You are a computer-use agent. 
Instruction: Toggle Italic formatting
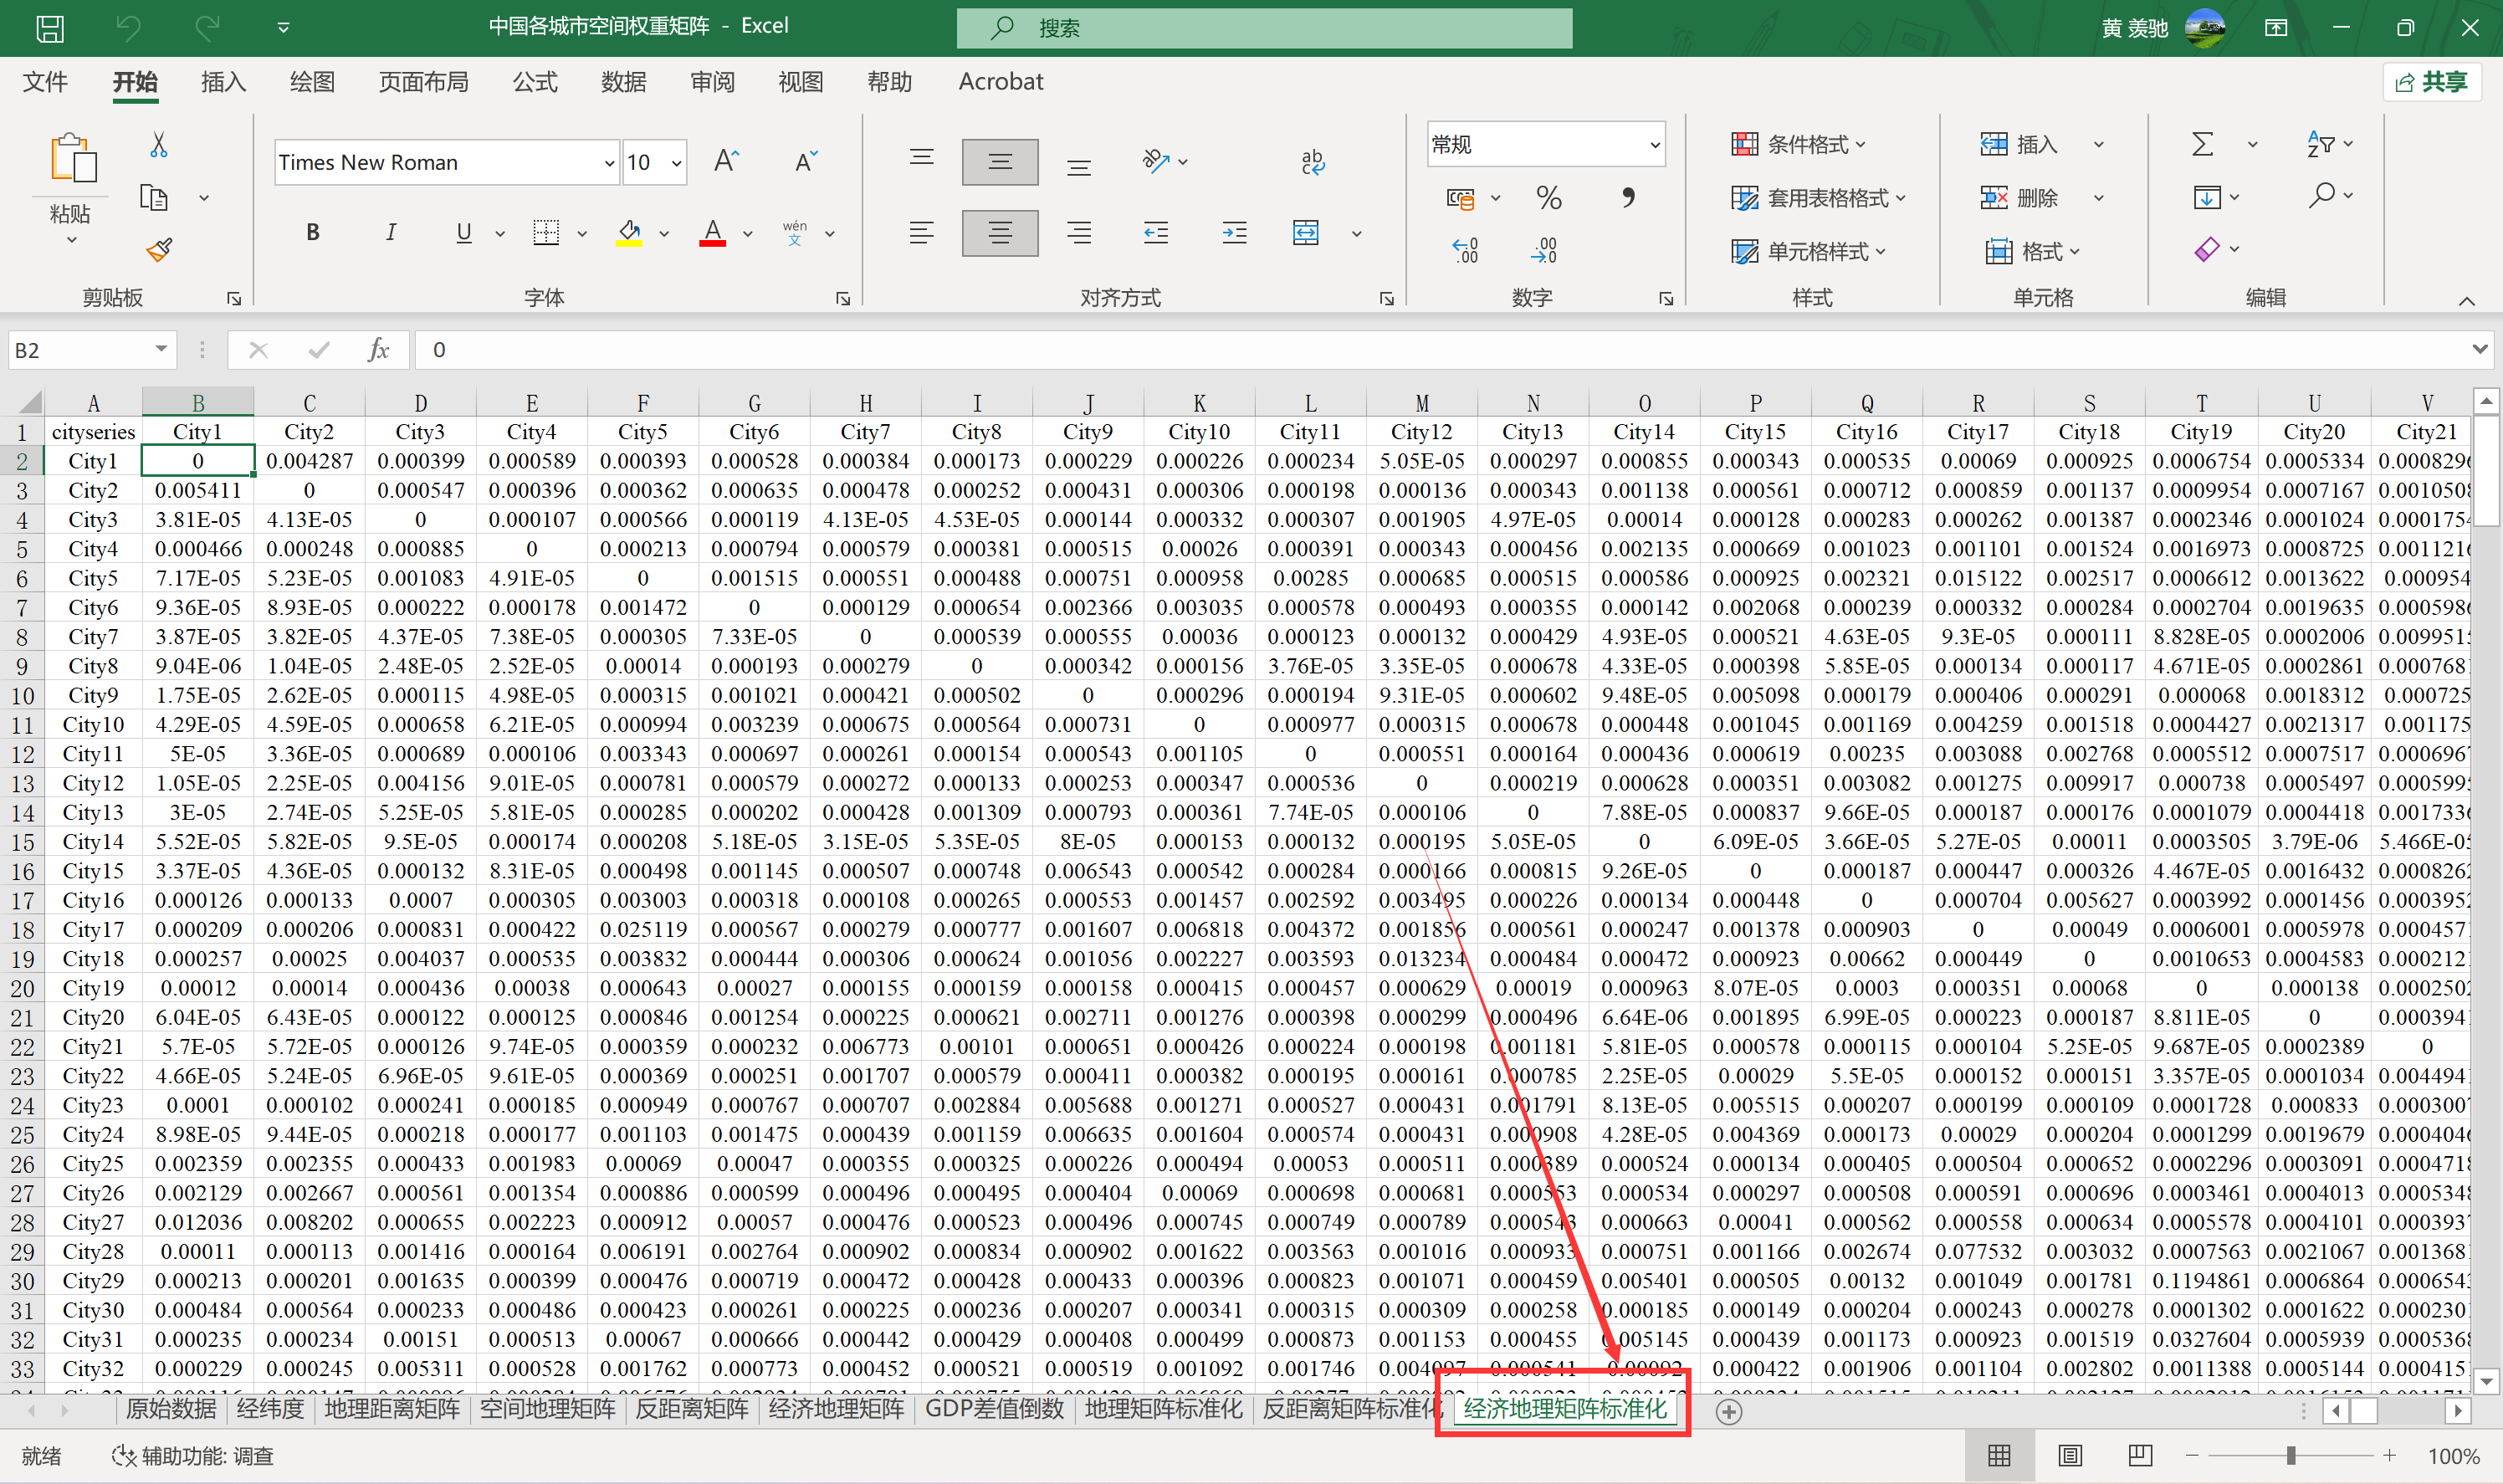pyautogui.click(x=390, y=233)
